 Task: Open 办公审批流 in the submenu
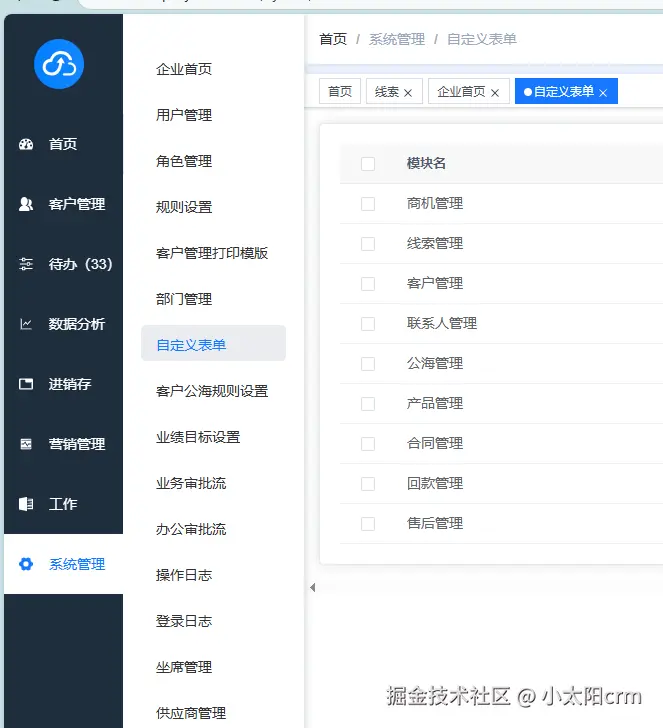191,529
